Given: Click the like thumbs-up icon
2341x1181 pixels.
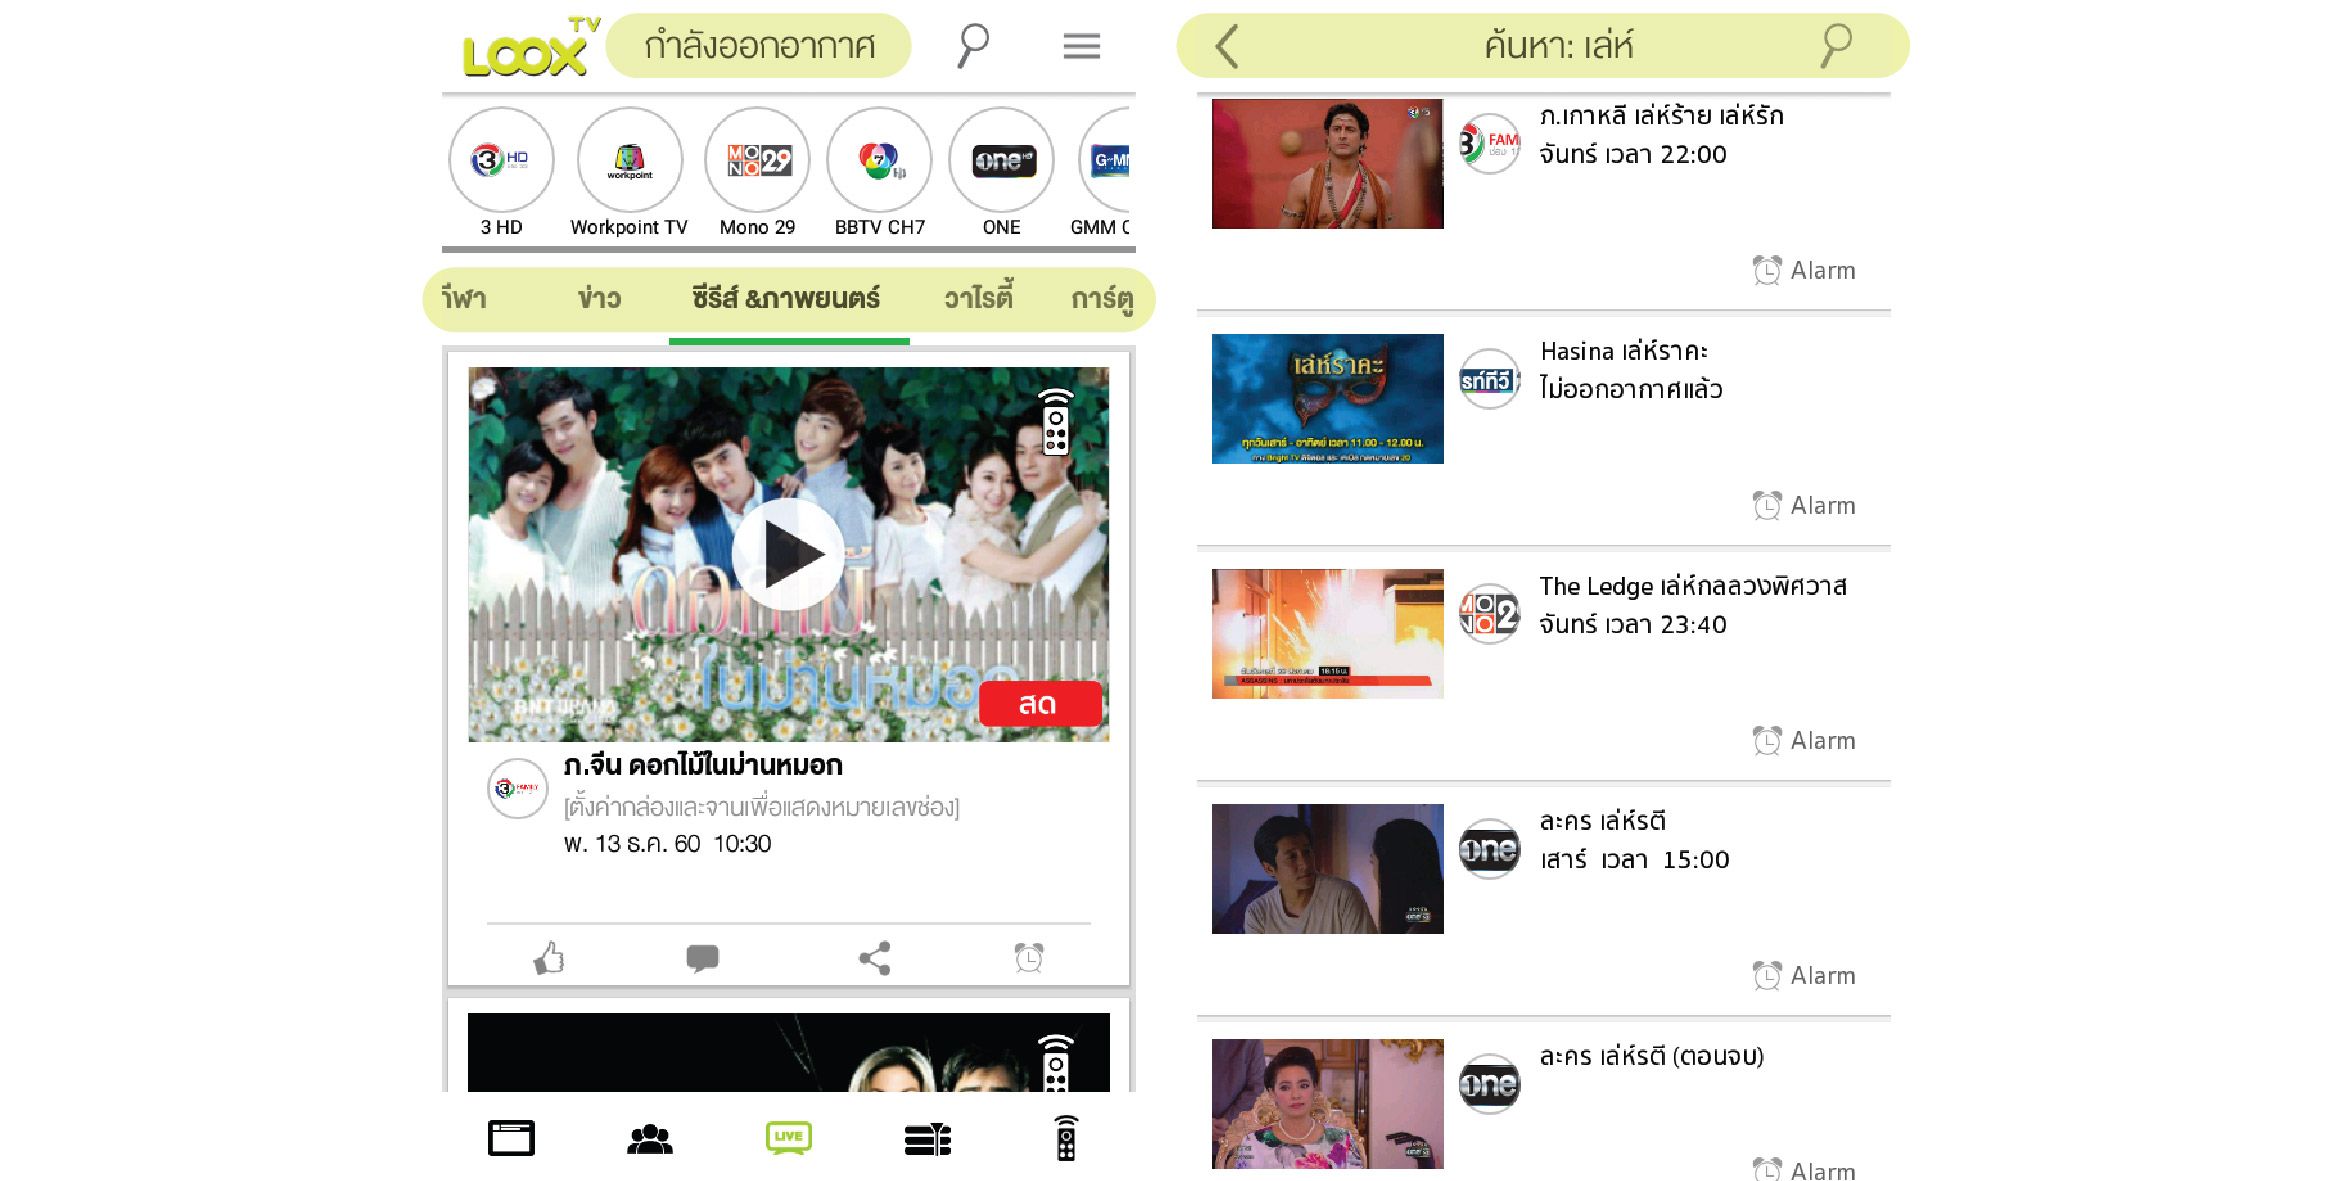Looking at the screenshot, I should click(548, 958).
